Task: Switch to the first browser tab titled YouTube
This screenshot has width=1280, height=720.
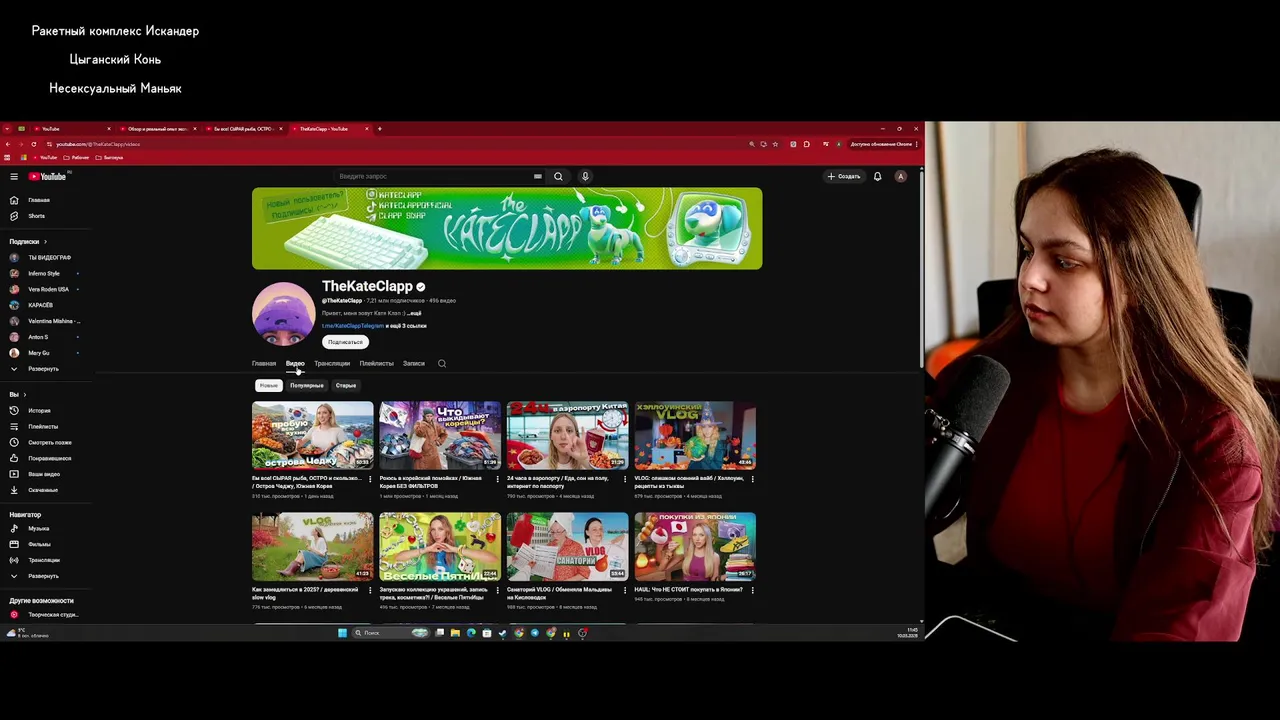Action: coord(70,129)
